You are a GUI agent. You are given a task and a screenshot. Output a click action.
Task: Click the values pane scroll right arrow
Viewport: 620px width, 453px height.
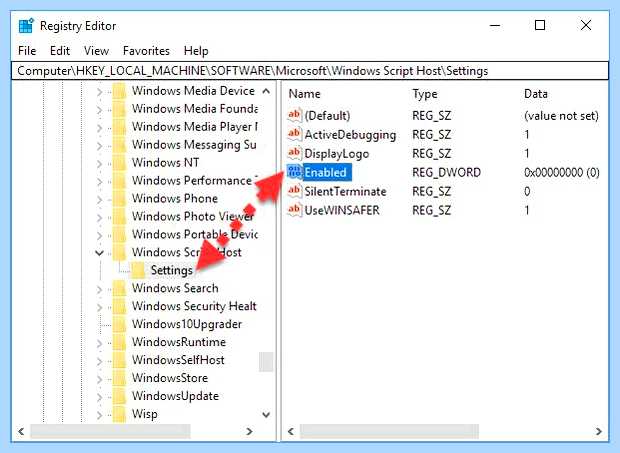(x=599, y=431)
